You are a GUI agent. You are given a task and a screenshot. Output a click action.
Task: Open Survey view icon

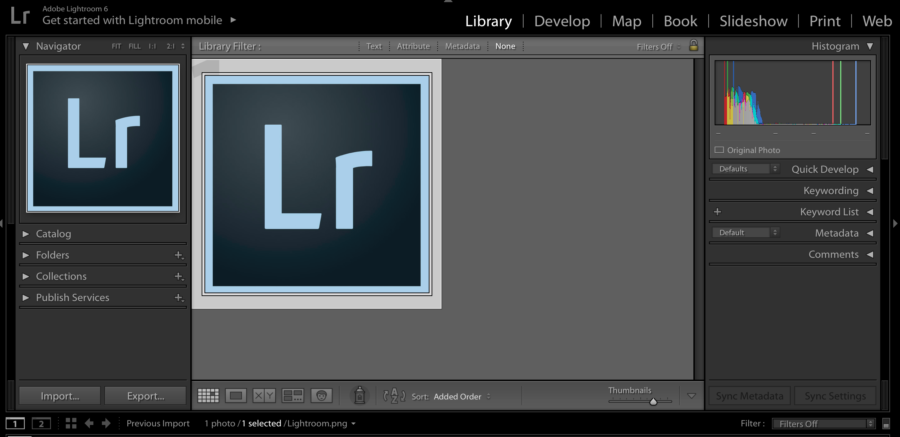tap(293, 396)
